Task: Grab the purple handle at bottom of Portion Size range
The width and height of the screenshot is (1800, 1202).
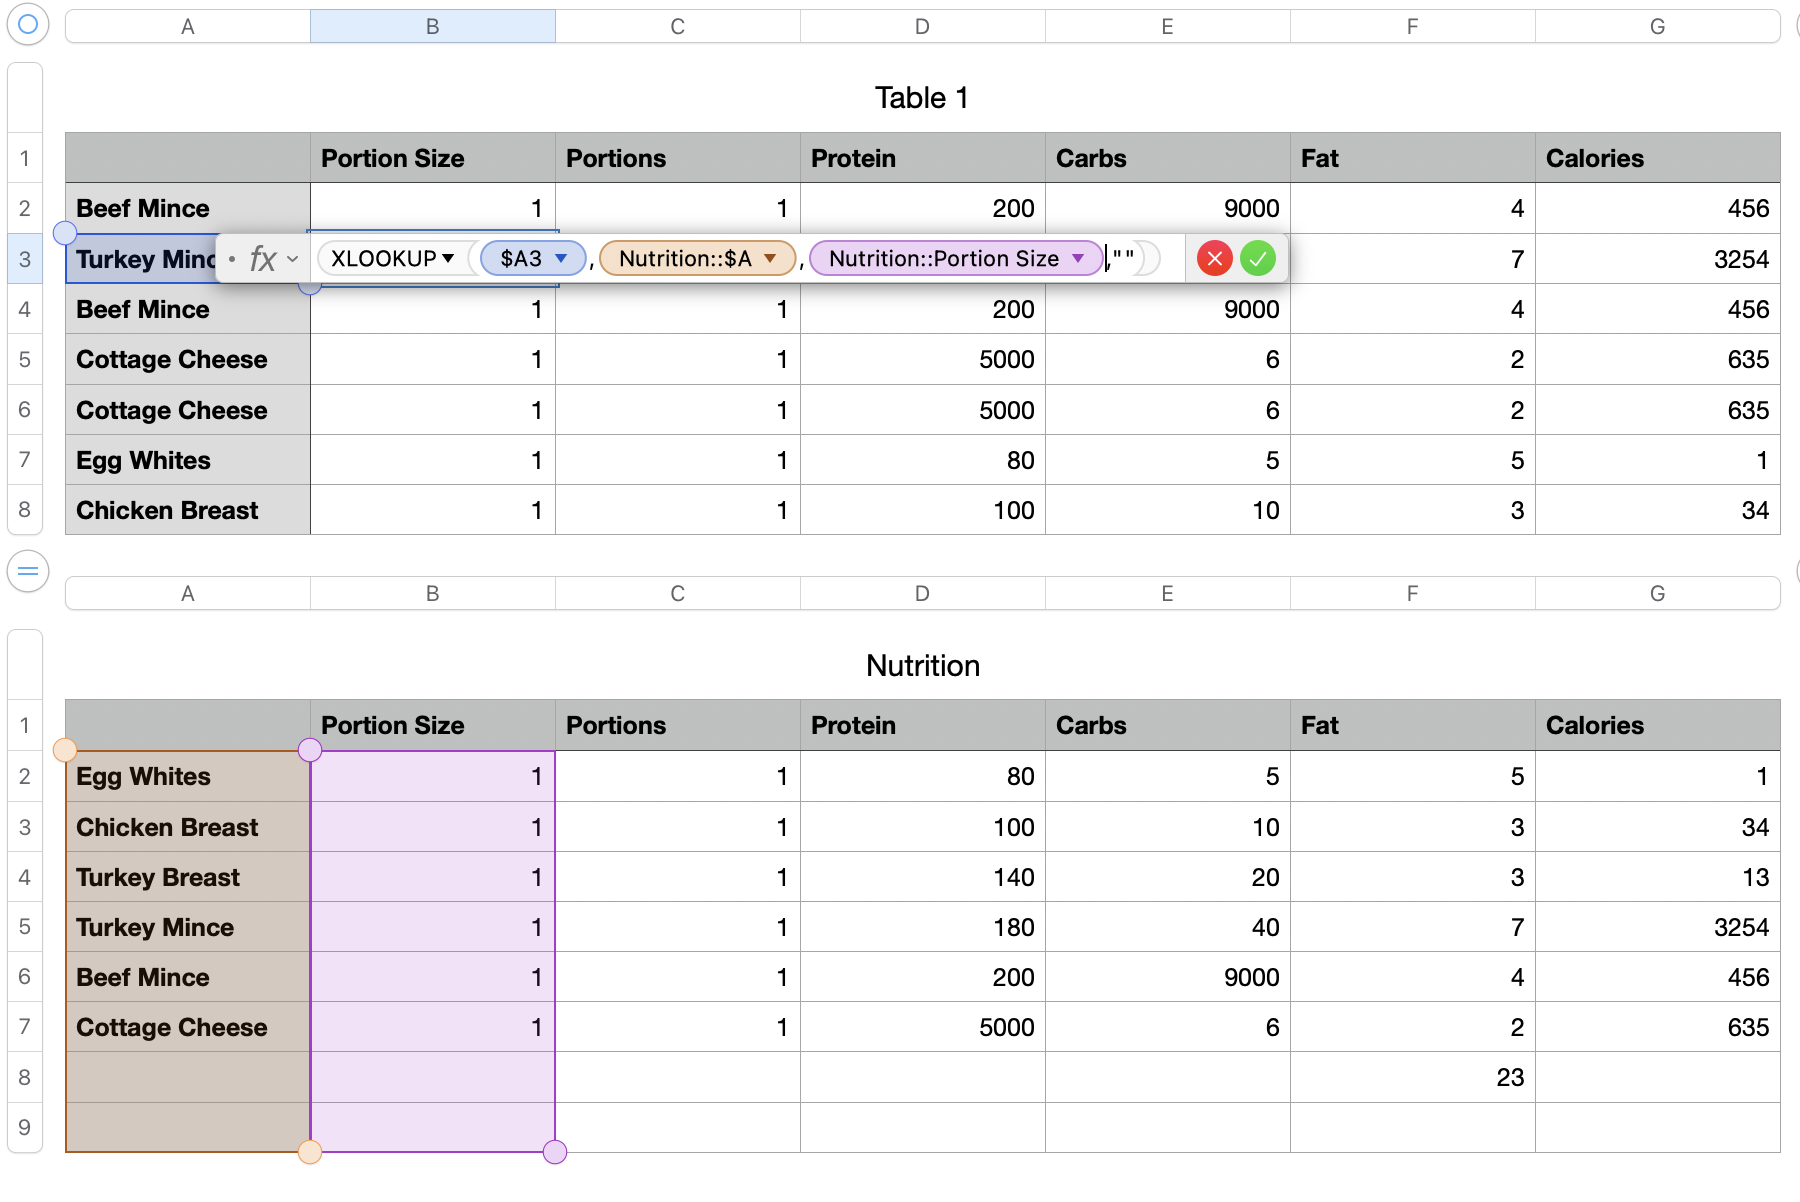Action: pos(555,1152)
